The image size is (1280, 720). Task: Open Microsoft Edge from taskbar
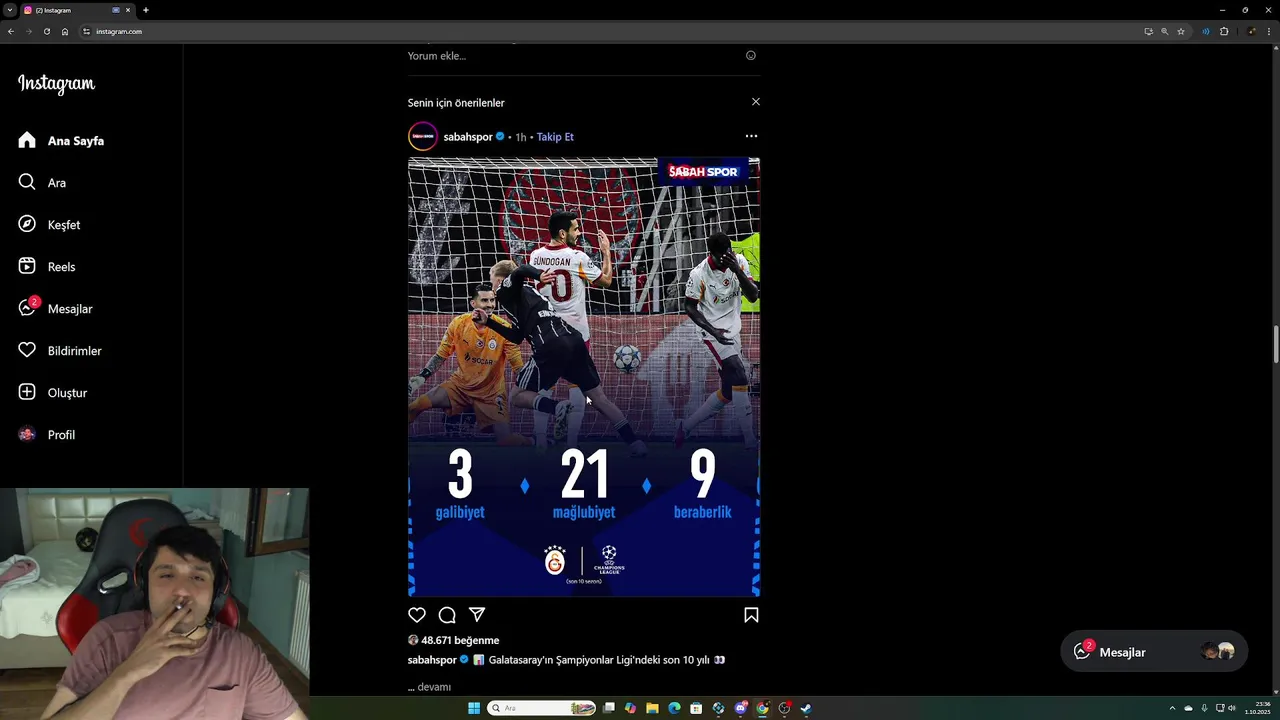674,708
